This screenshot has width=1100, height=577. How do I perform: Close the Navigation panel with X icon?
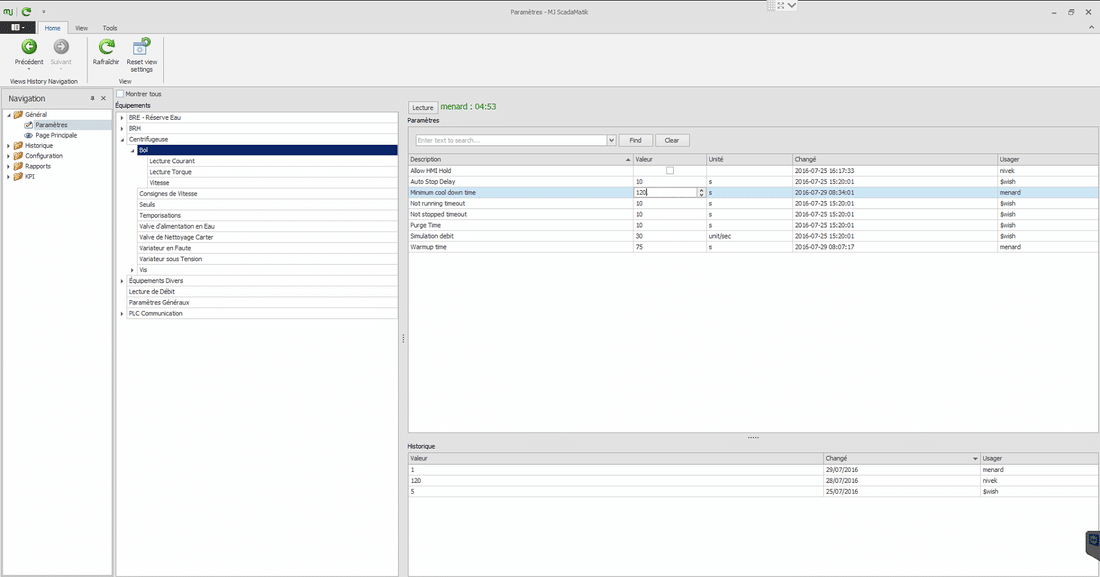103,99
